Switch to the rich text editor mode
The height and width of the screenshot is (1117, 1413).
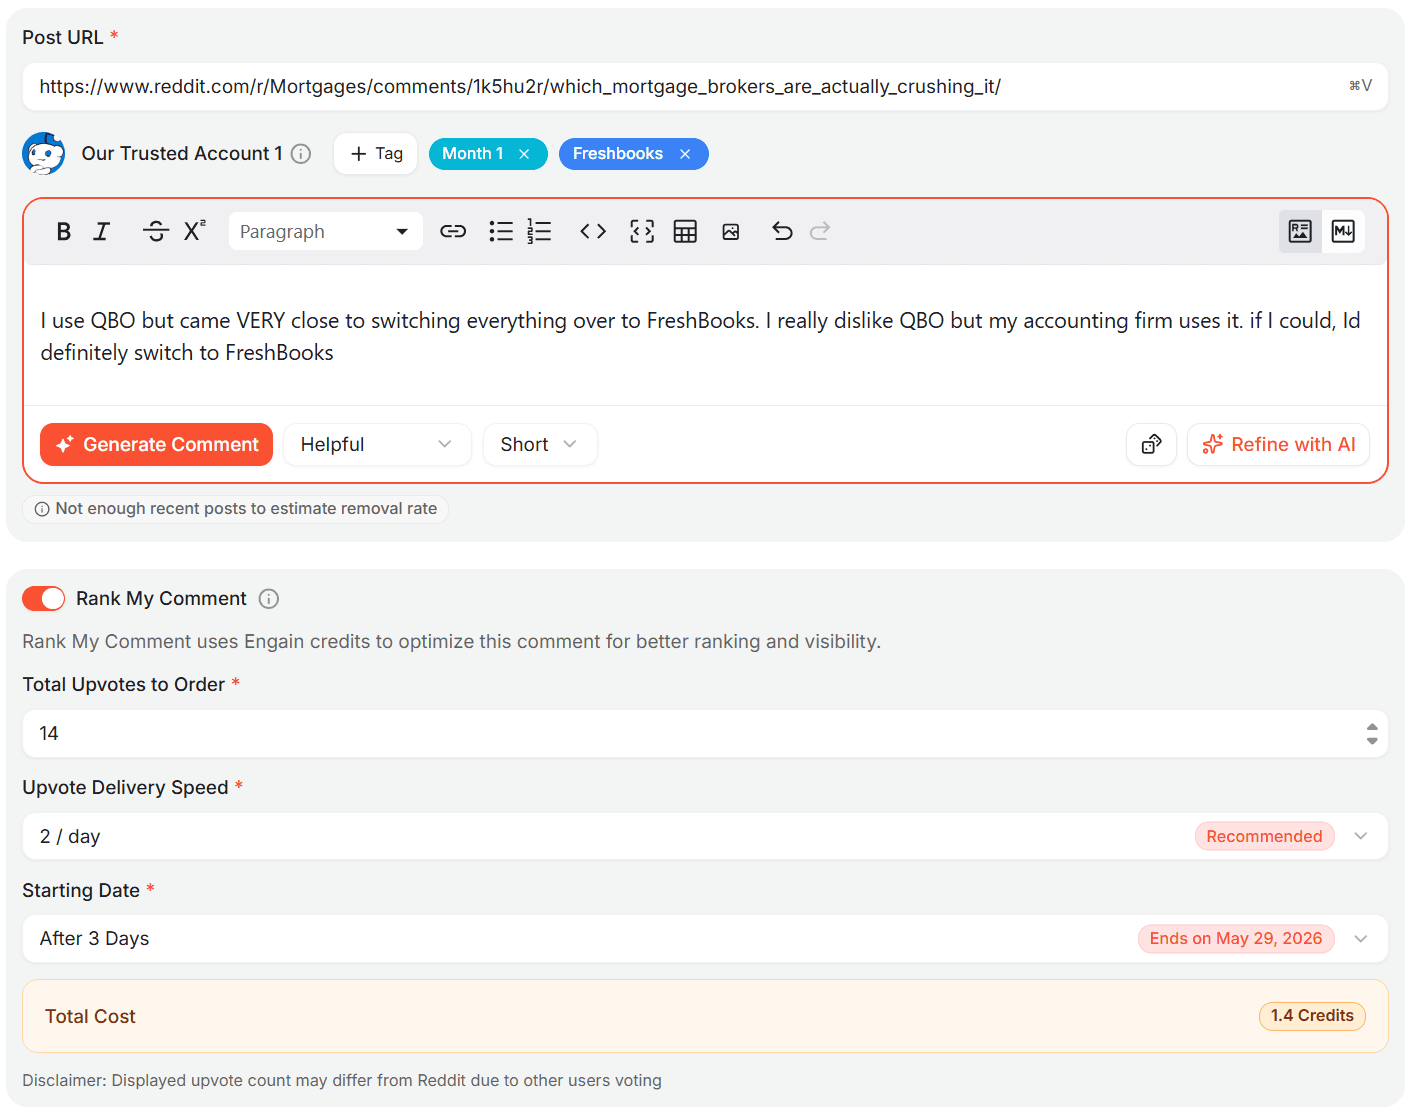point(1300,232)
